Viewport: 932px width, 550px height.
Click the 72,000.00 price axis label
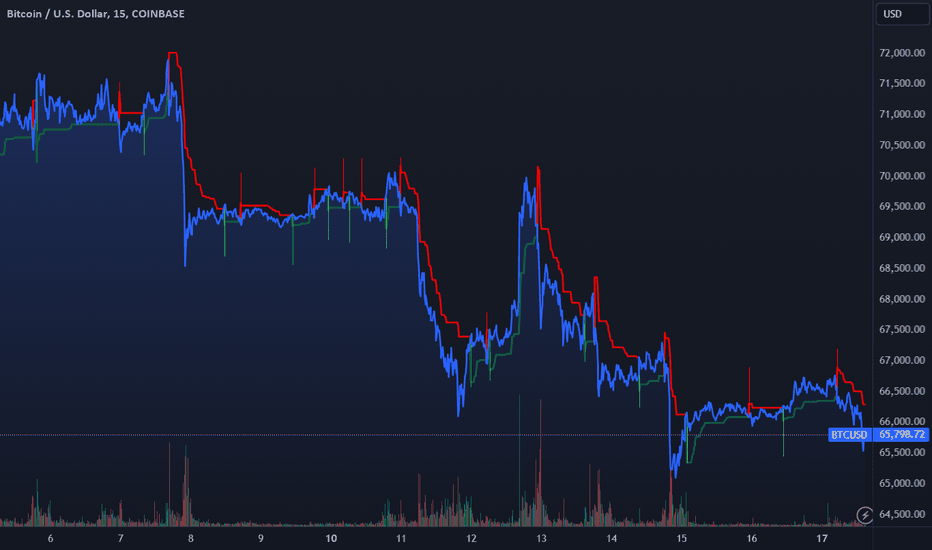(902, 53)
